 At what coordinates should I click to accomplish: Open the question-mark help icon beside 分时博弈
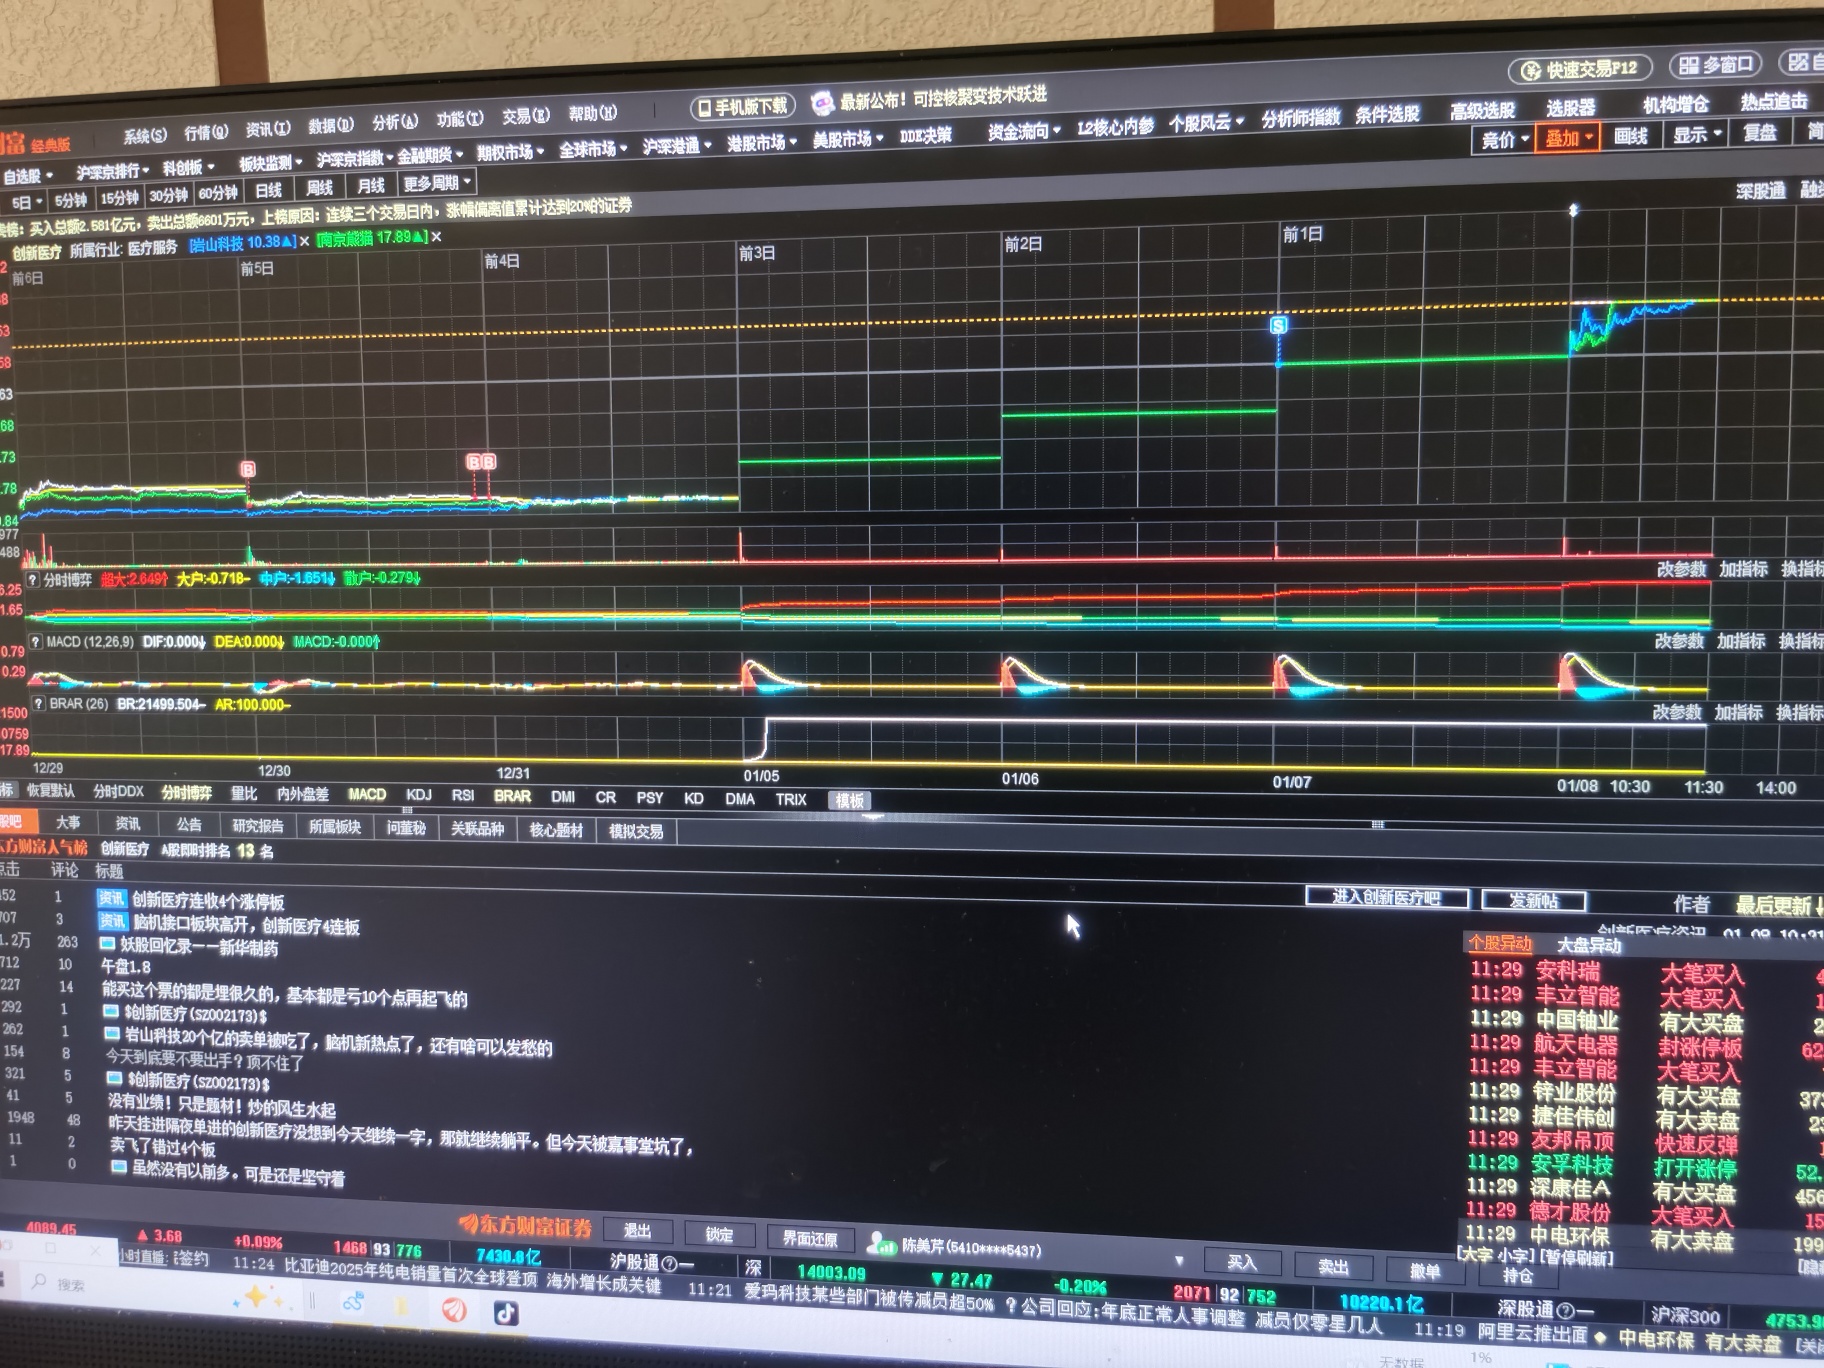click(x=33, y=580)
